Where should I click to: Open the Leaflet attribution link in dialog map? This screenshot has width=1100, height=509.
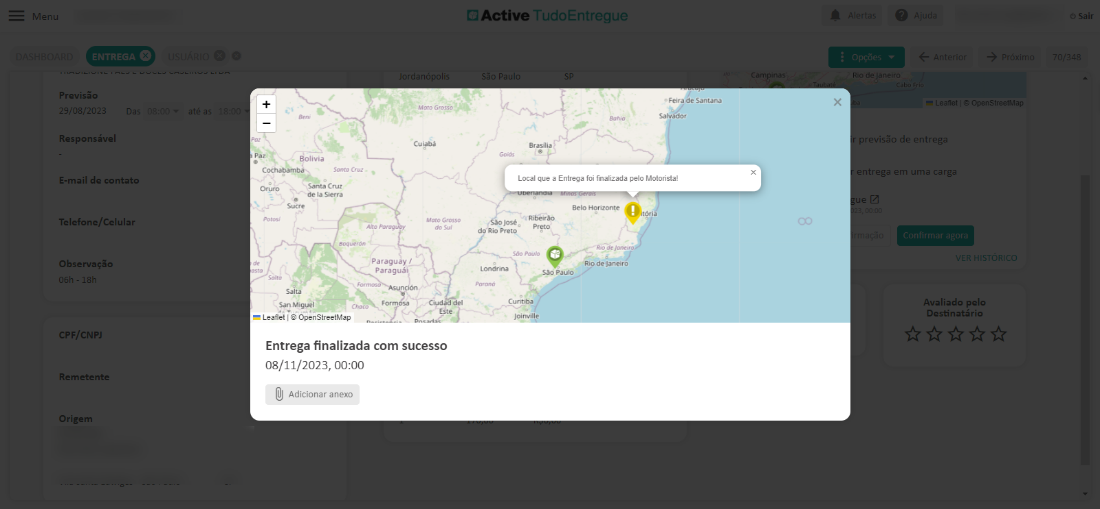click(x=269, y=318)
